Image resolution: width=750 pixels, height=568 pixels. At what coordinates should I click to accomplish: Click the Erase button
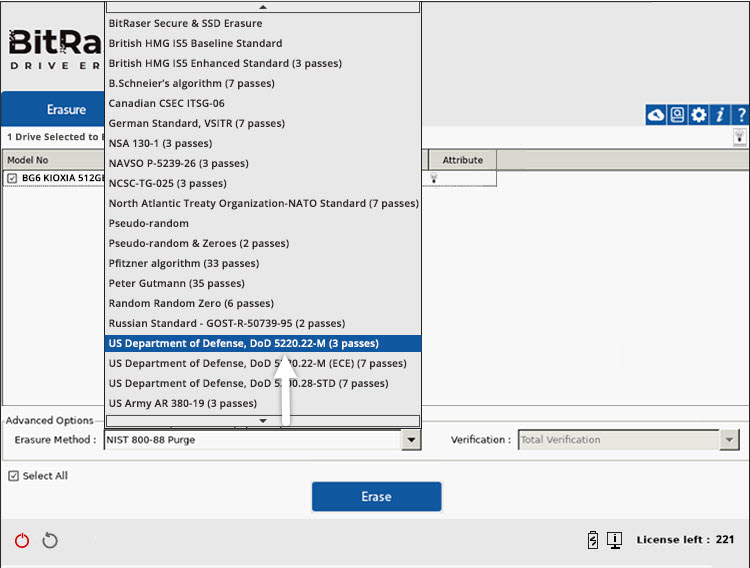(x=376, y=497)
